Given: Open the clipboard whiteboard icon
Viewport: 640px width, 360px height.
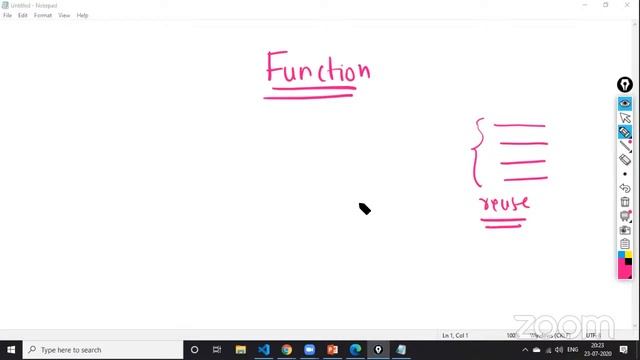Looking at the screenshot, I should pyautogui.click(x=624, y=244).
